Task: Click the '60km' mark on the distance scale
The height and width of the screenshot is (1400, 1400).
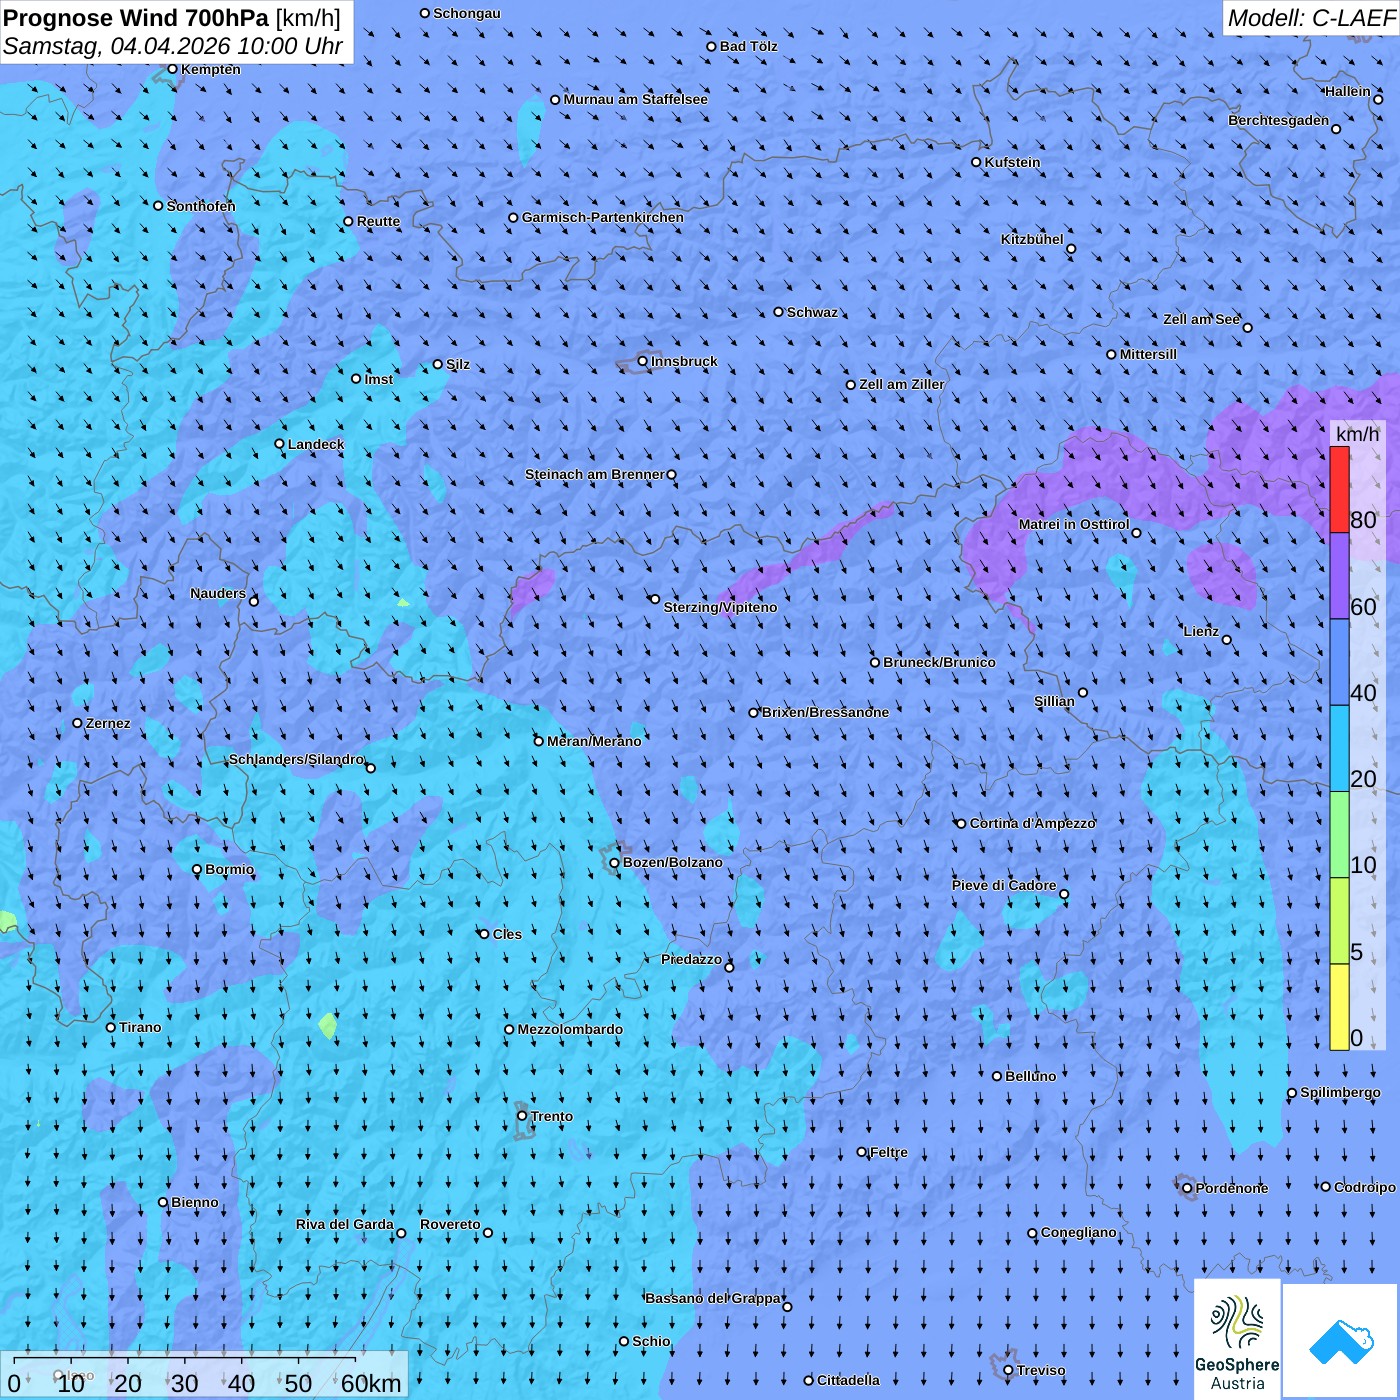Action: click(x=371, y=1383)
